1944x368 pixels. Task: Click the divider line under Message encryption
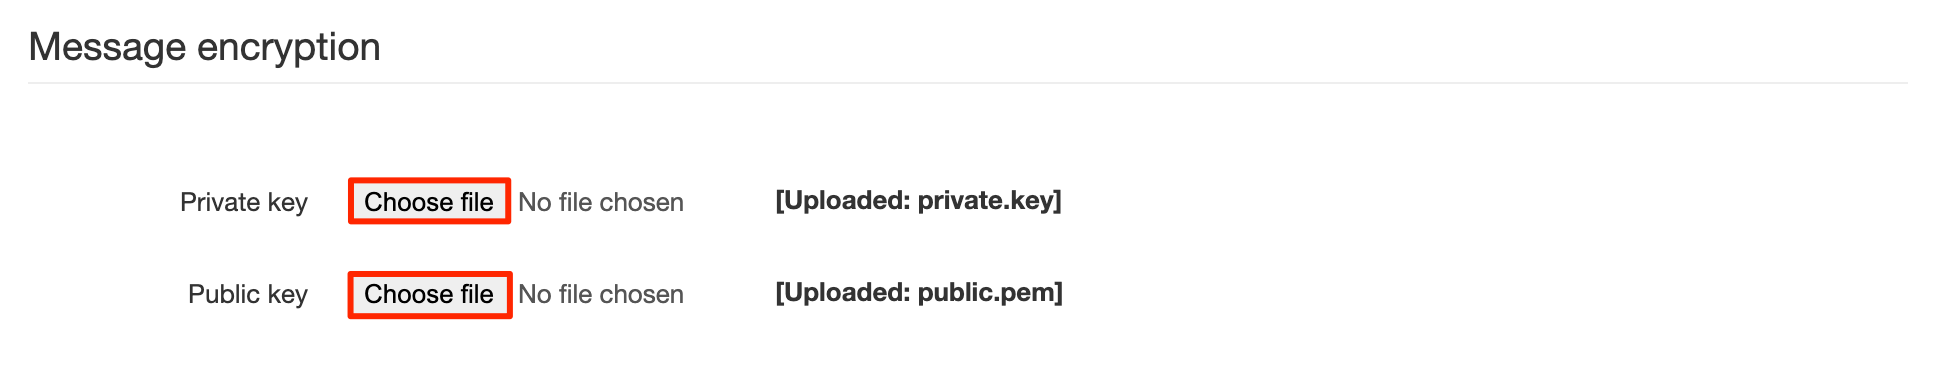click(x=968, y=83)
